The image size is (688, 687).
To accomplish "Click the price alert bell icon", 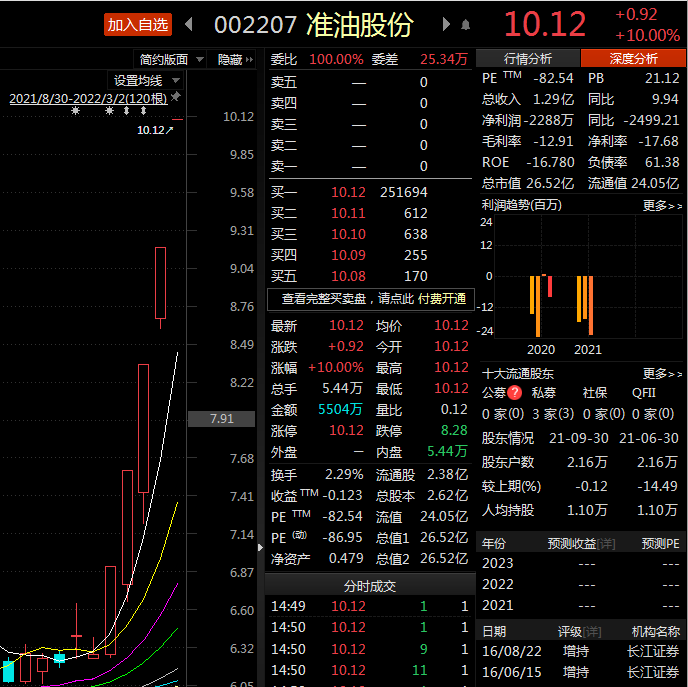I will (x=465, y=25).
